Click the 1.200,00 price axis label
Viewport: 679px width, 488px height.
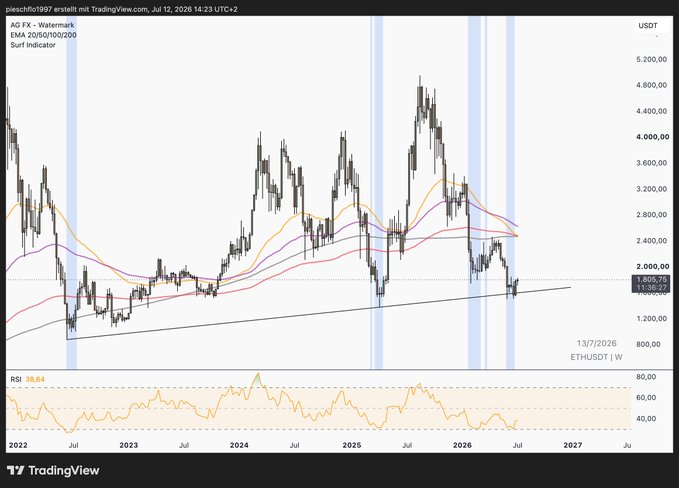[x=651, y=318]
